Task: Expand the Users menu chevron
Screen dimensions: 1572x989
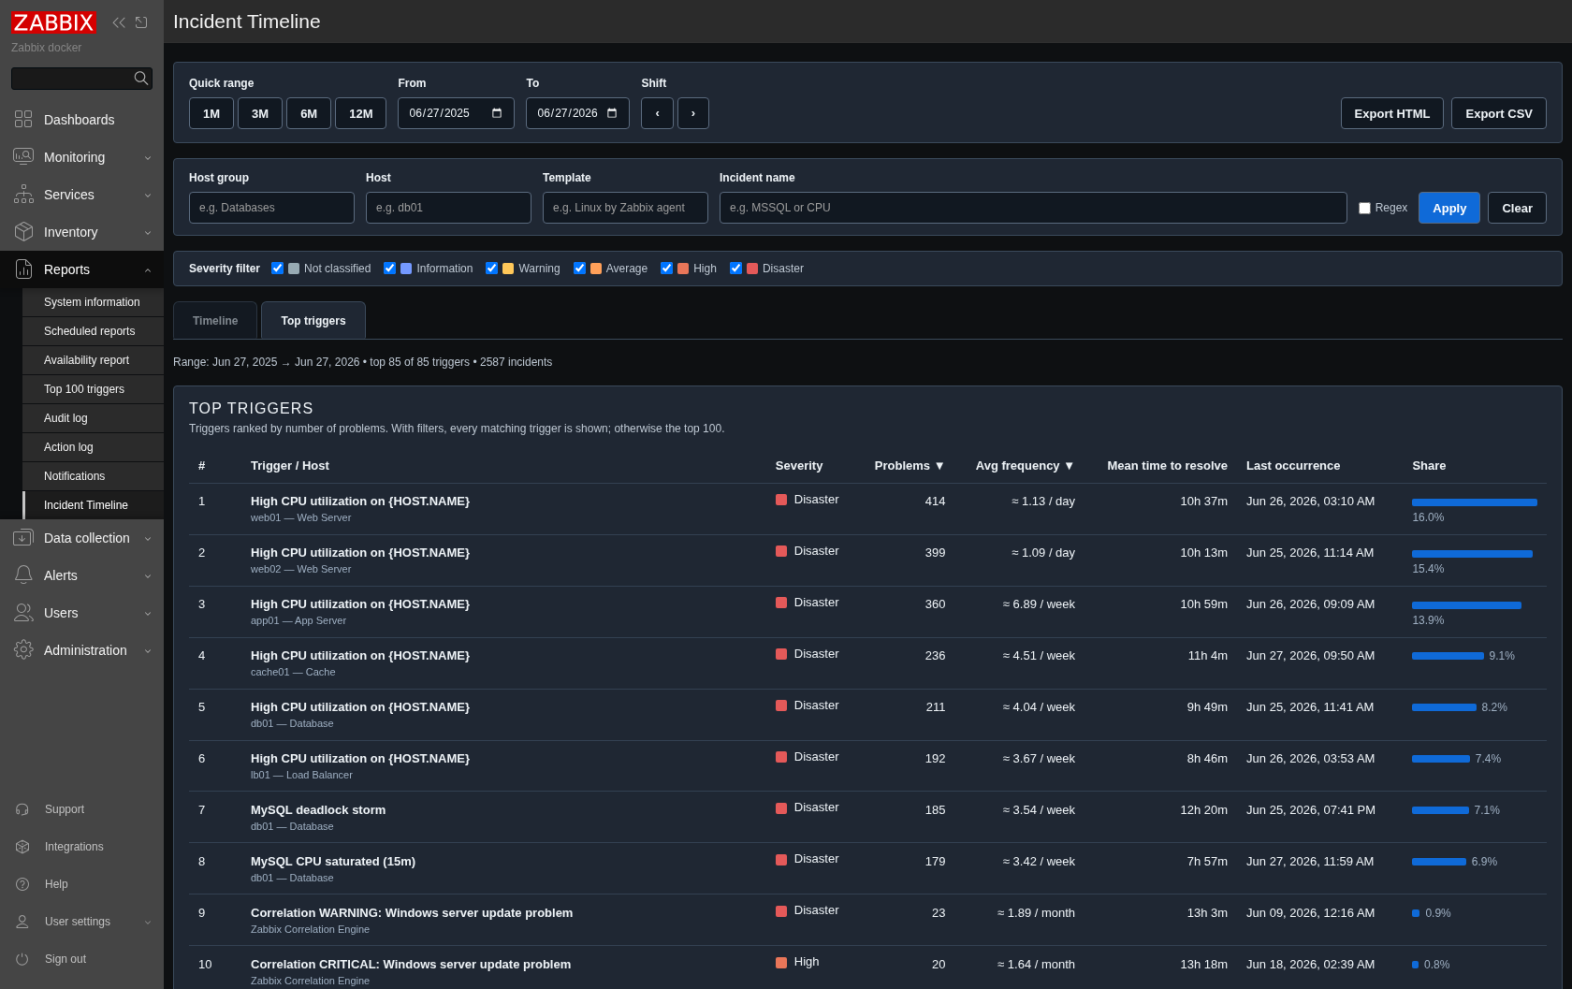Action: [x=148, y=614]
